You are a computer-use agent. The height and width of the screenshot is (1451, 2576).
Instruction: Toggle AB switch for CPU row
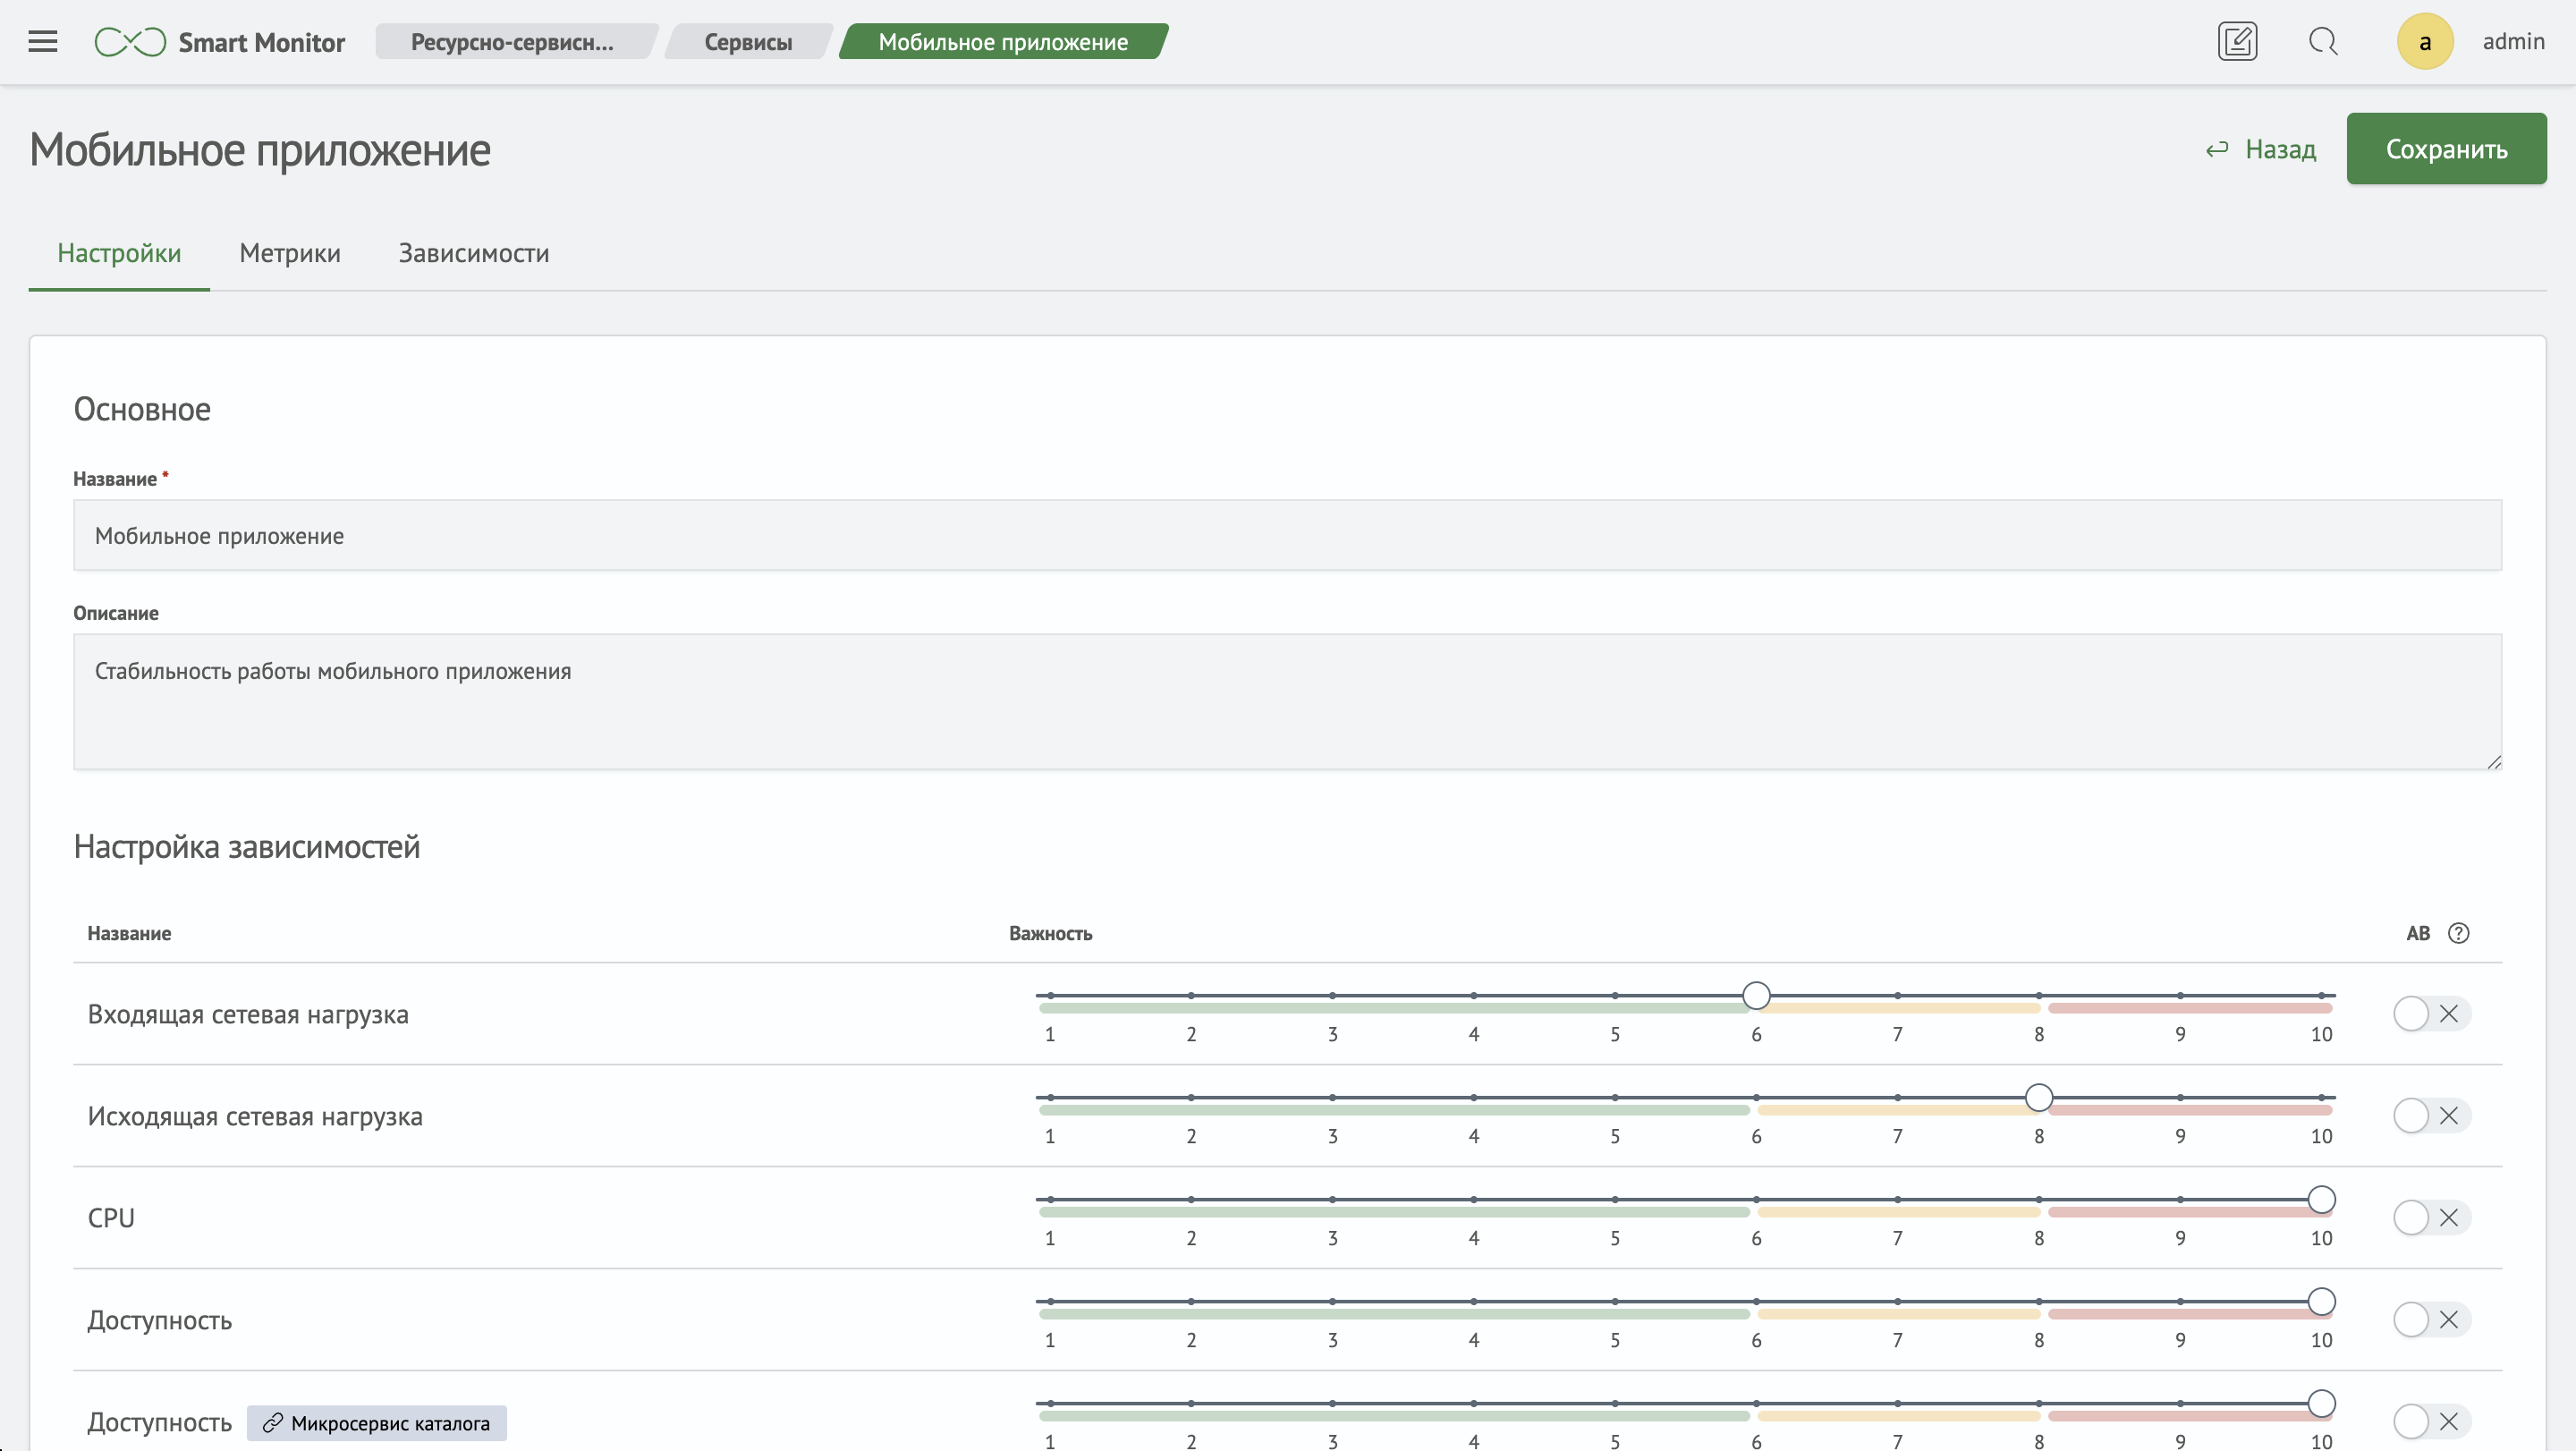2431,1217
